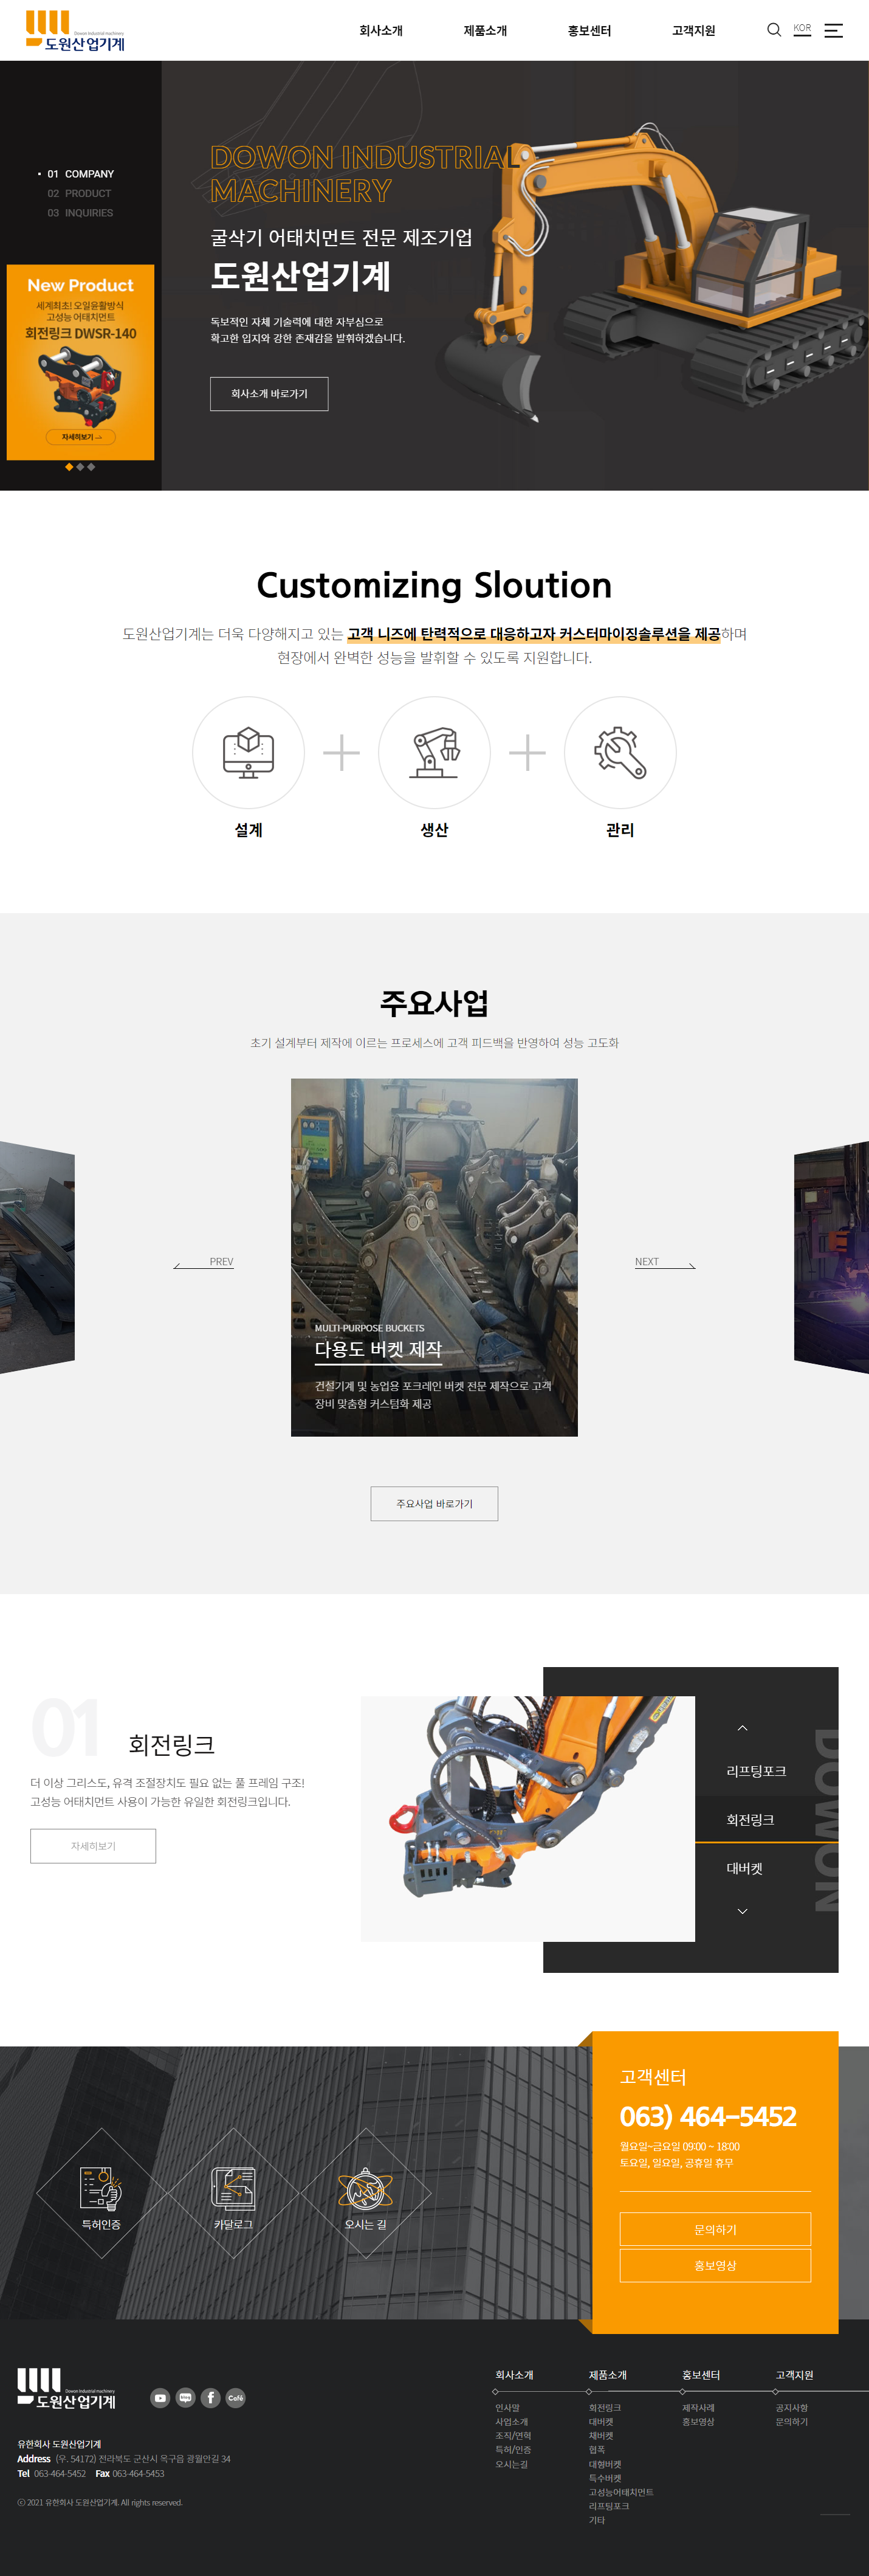Open footer link 공지사항
The image size is (869, 2576).
(791, 2408)
